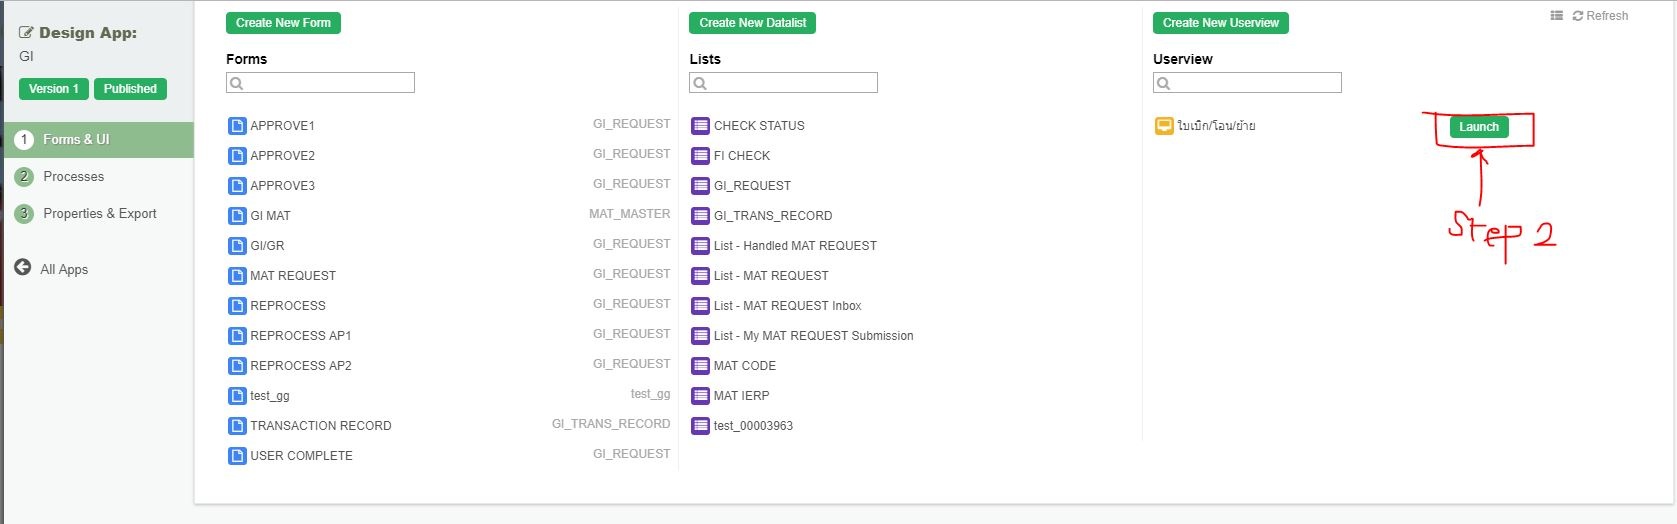The height and width of the screenshot is (524, 1677).
Task: Click the All Apps back arrow icon
Action: pyautogui.click(x=23, y=268)
